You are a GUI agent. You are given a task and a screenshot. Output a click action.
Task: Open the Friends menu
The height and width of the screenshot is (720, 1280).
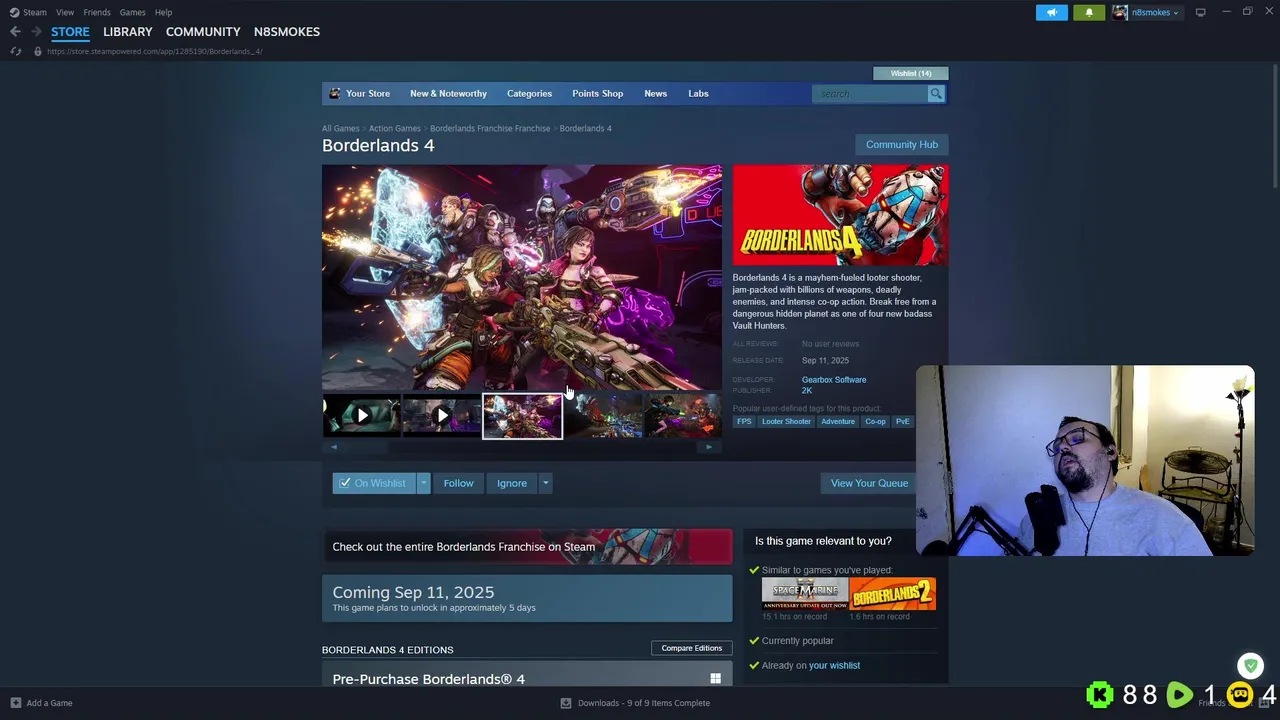click(97, 12)
